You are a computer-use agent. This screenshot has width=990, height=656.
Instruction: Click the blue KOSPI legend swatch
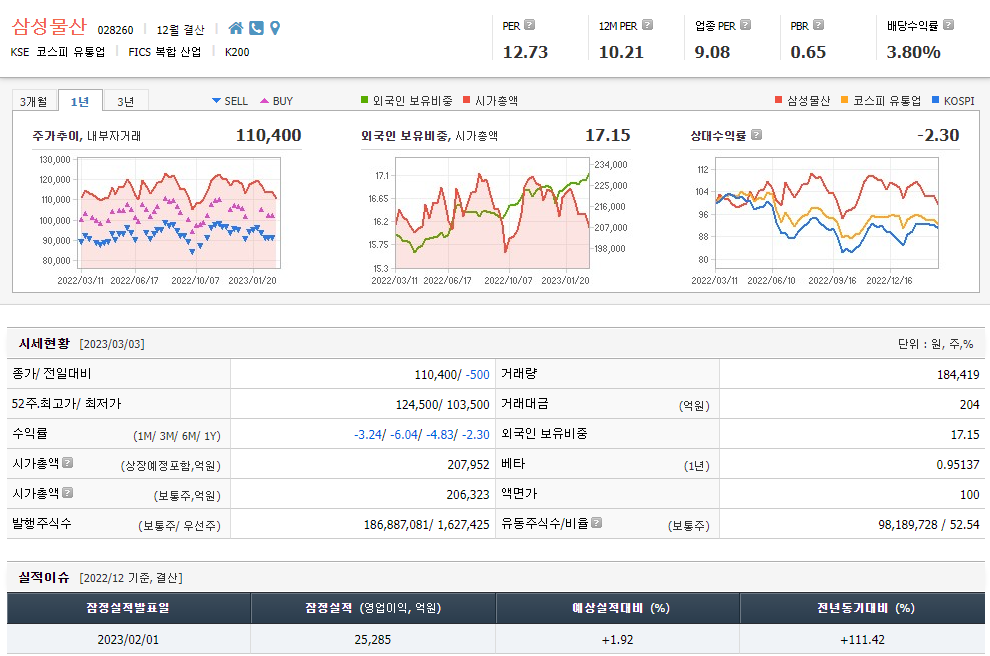(x=936, y=100)
